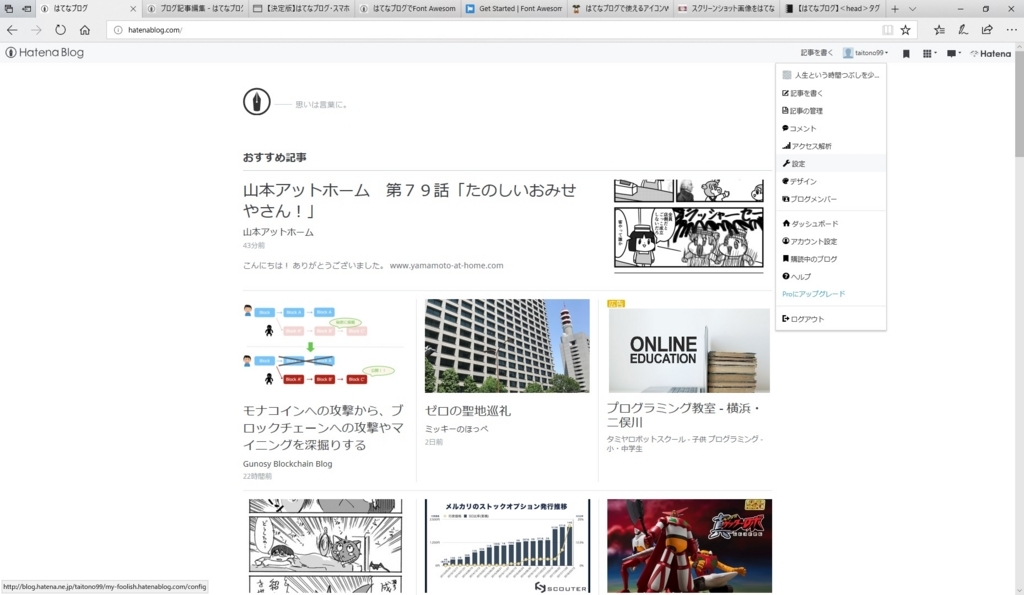The width and height of the screenshot is (1024, 595).
Task: Open プログラミング教室 - 横浜・二俣川 link
Action: 683,415
